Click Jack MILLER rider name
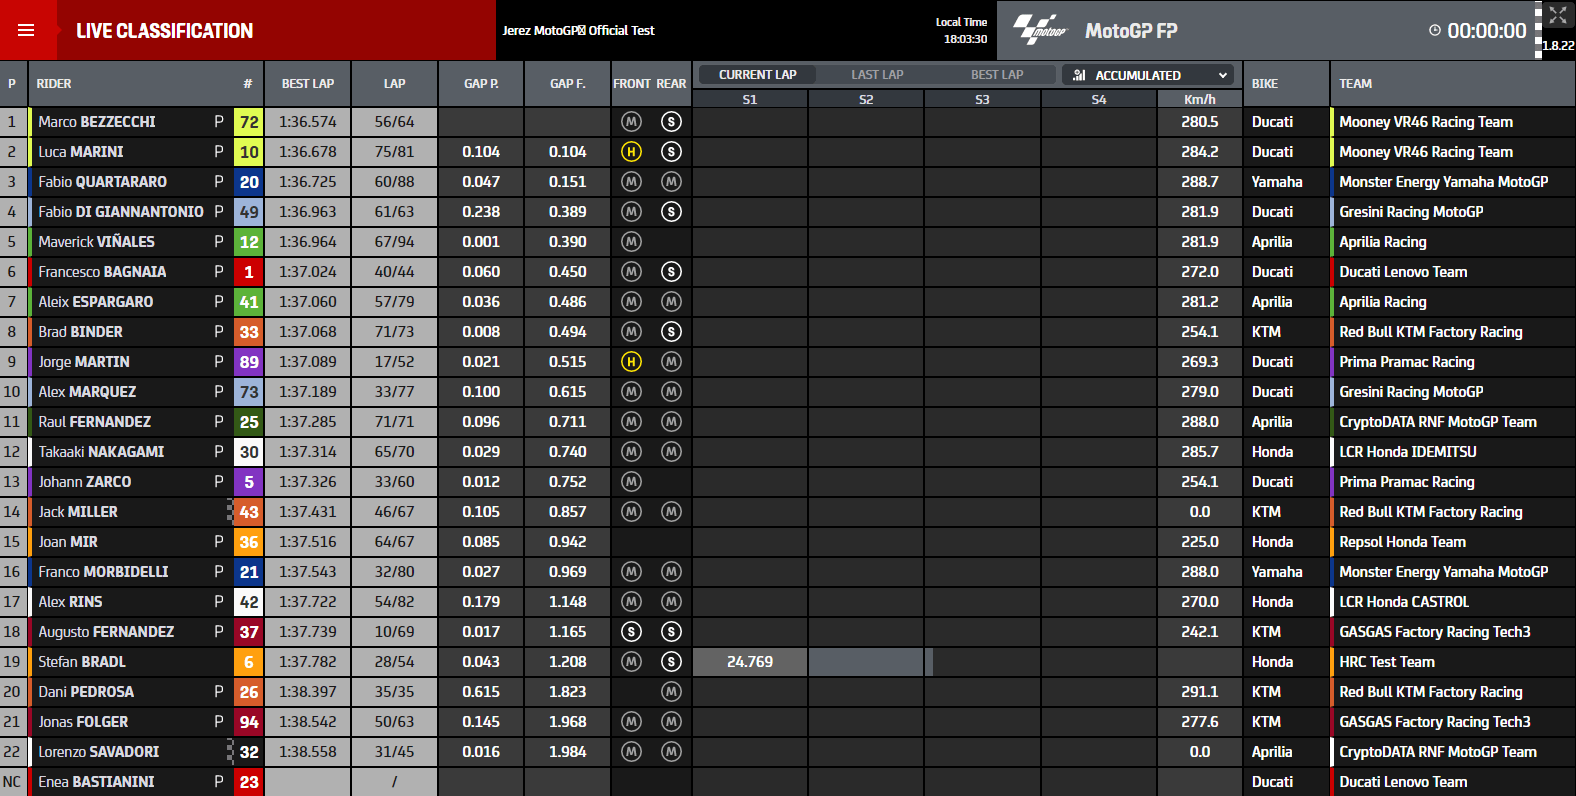 pos(78,512)
